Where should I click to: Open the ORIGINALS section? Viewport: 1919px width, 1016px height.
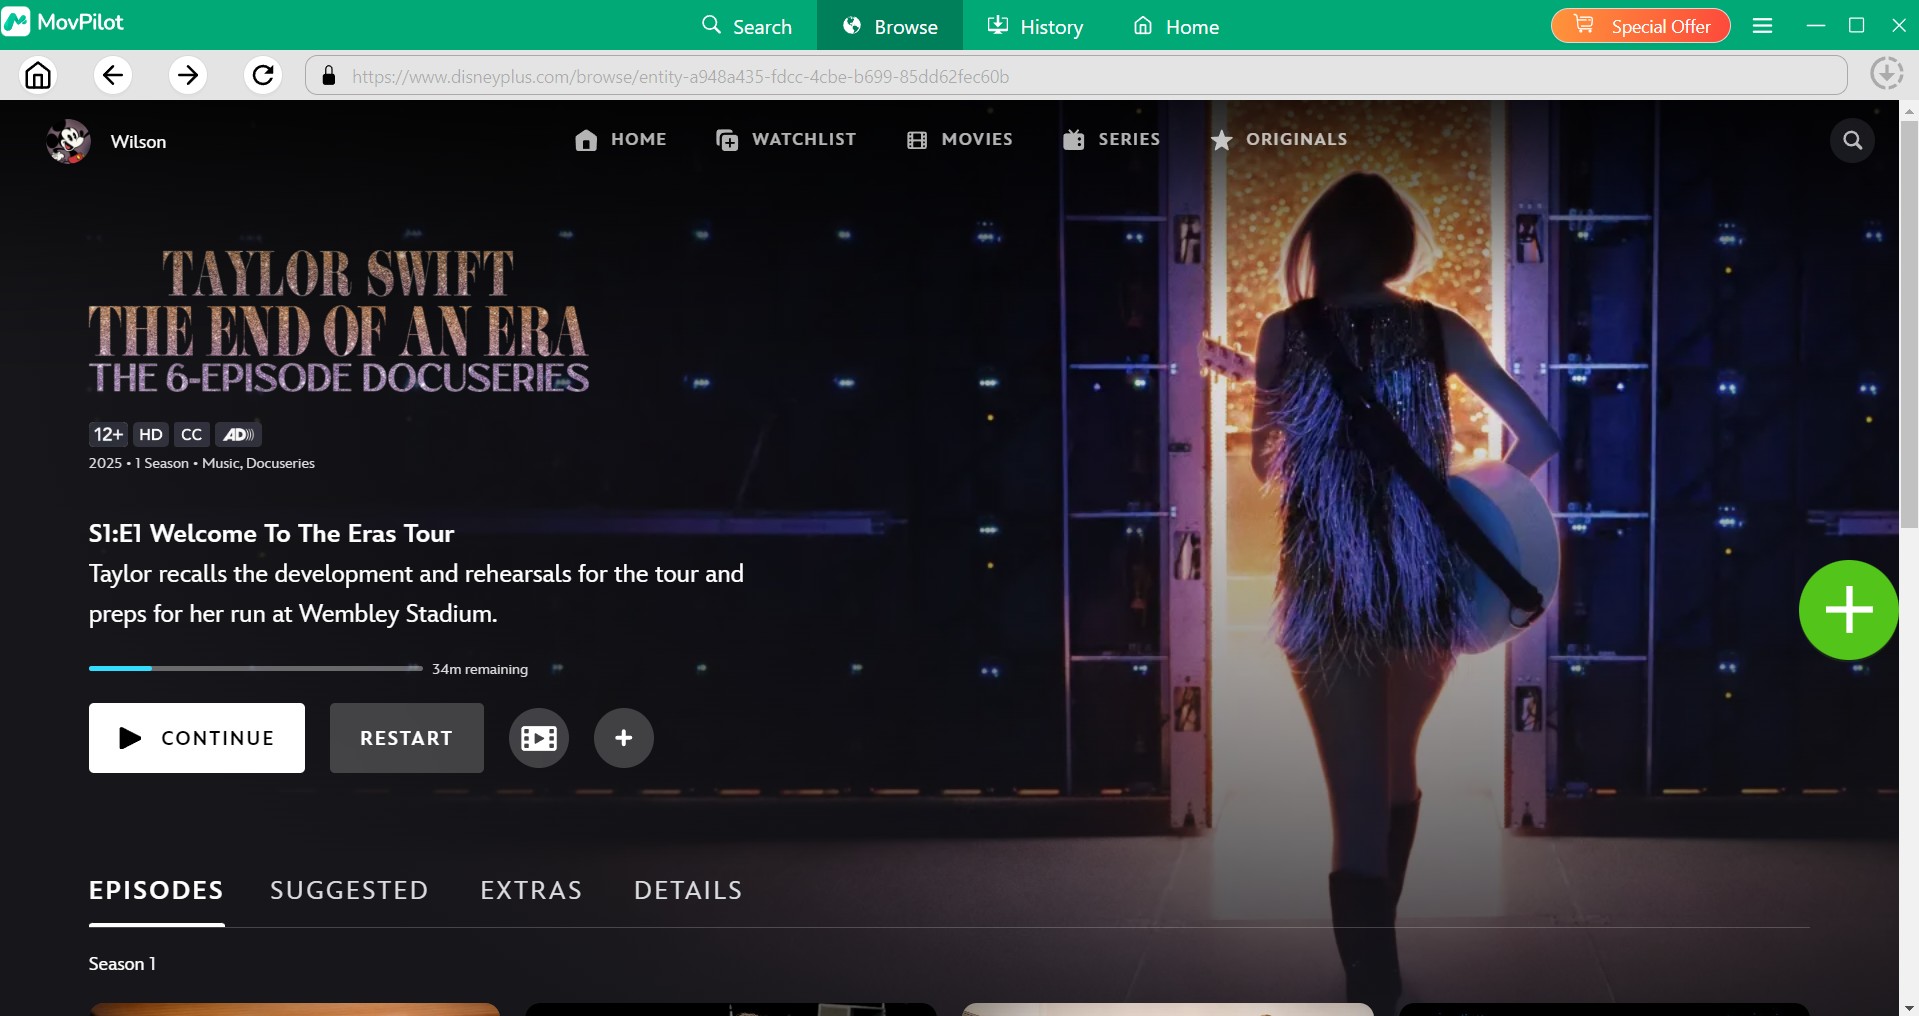pos(1280,139)
